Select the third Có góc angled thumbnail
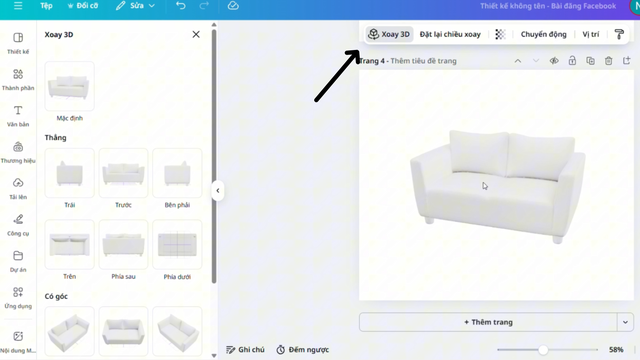 point(177,331)
